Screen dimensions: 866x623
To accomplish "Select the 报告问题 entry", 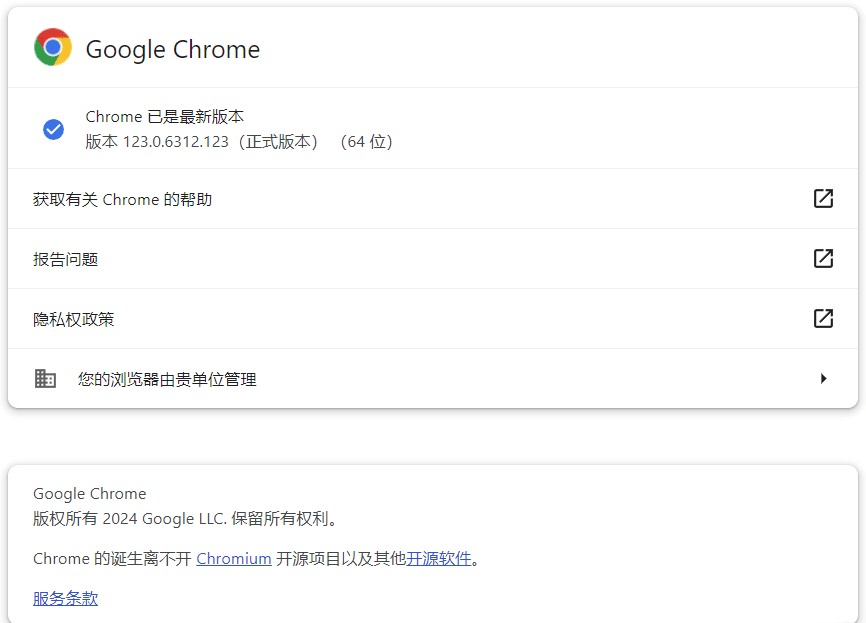I will pos(433,259).
